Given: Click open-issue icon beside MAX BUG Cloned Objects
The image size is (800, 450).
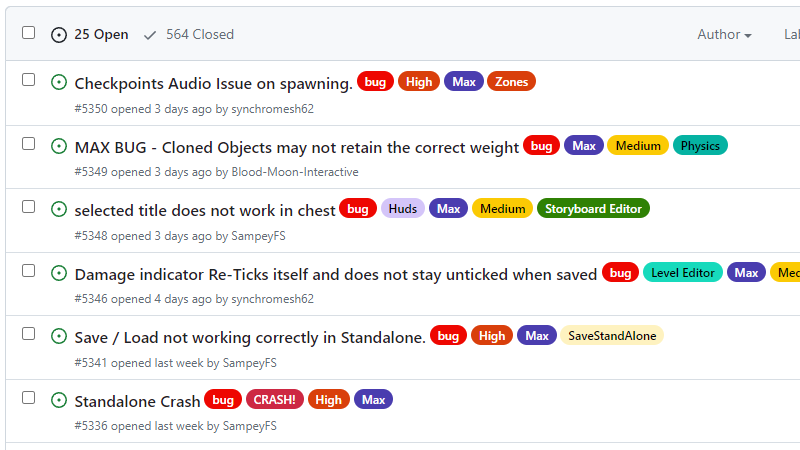Looking at the screenshot, I should coord(59,146).
